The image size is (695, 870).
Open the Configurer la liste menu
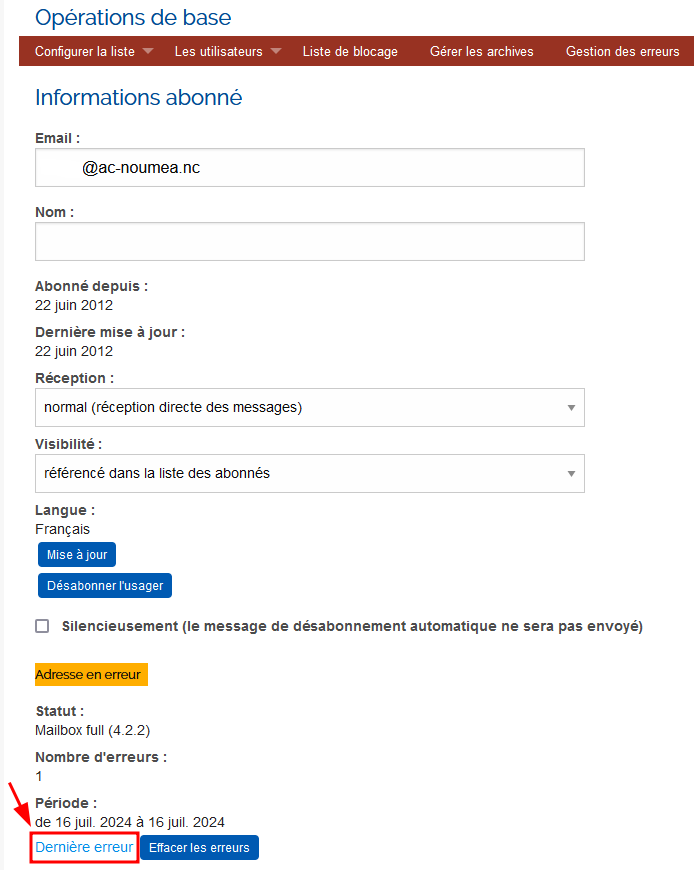pos(85,51)
